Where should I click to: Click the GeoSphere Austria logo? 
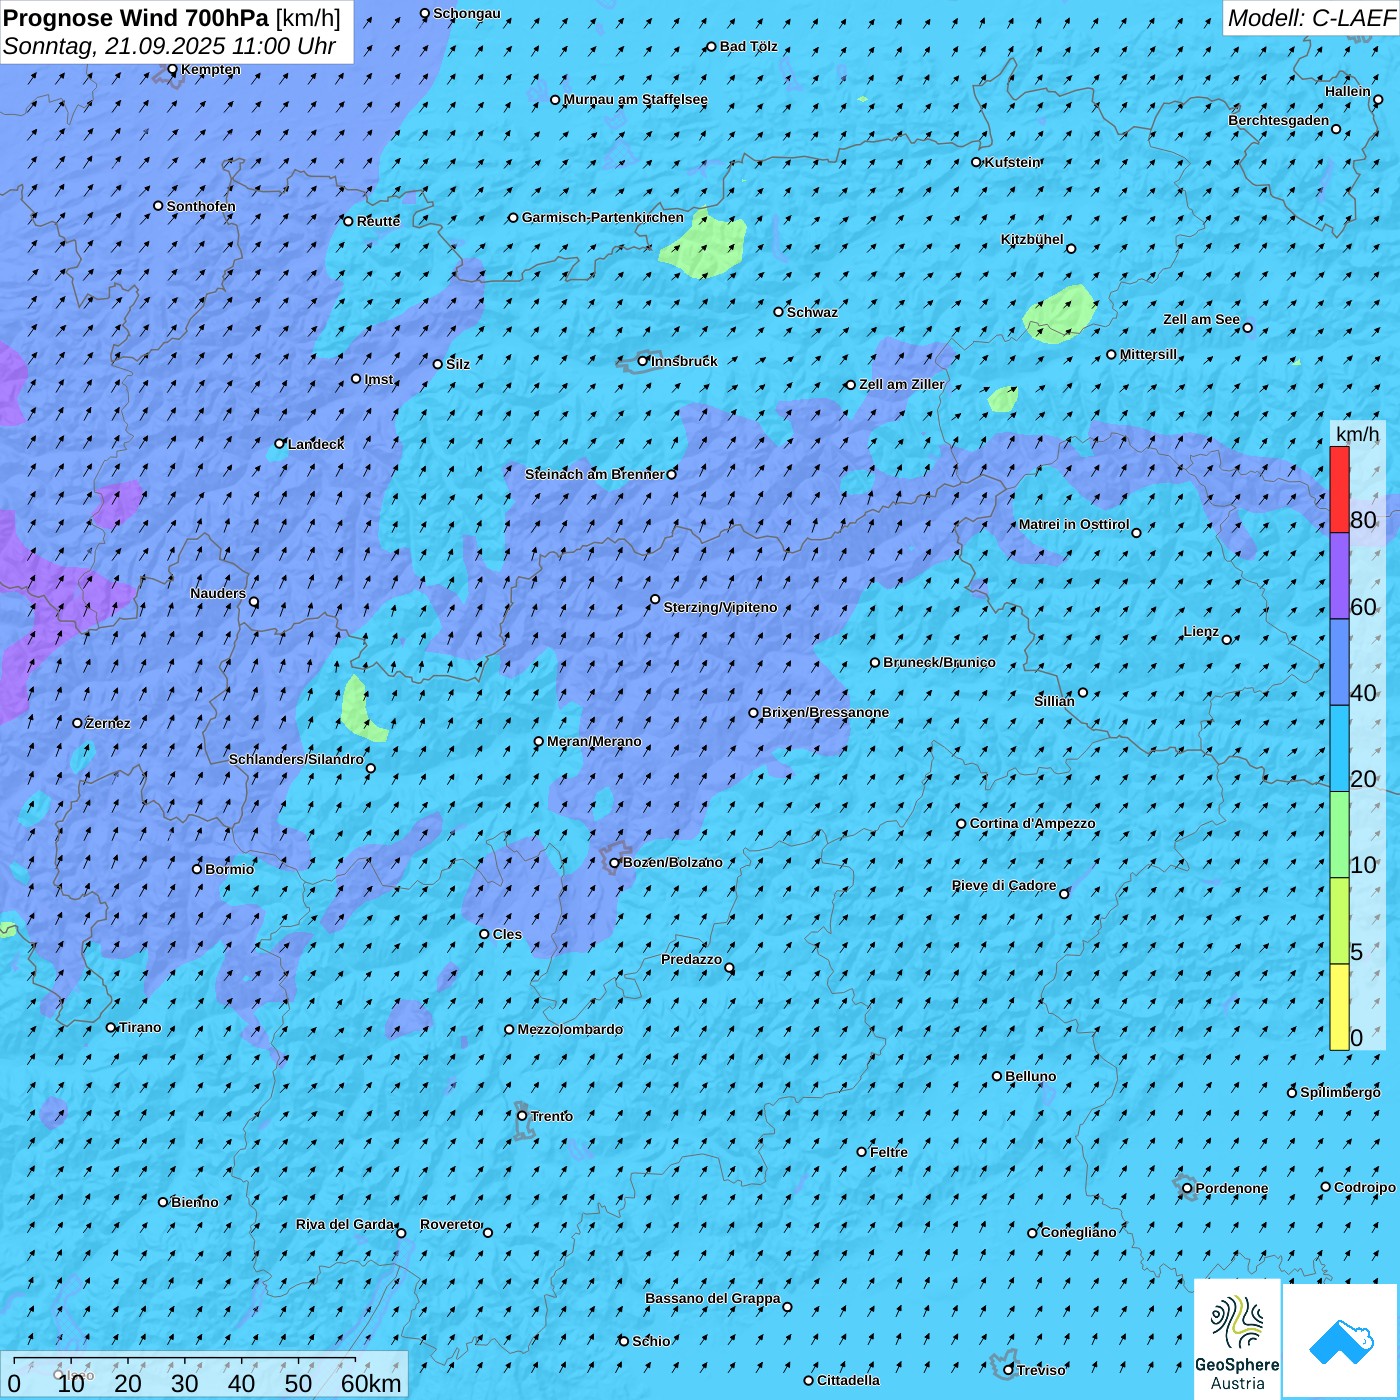1237,1339
